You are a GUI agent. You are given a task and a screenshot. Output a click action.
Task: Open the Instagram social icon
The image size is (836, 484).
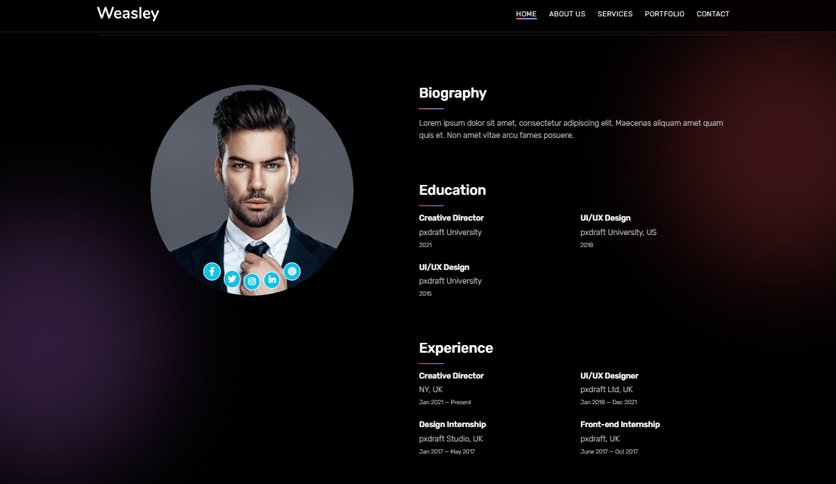click(x=252, y=281)
